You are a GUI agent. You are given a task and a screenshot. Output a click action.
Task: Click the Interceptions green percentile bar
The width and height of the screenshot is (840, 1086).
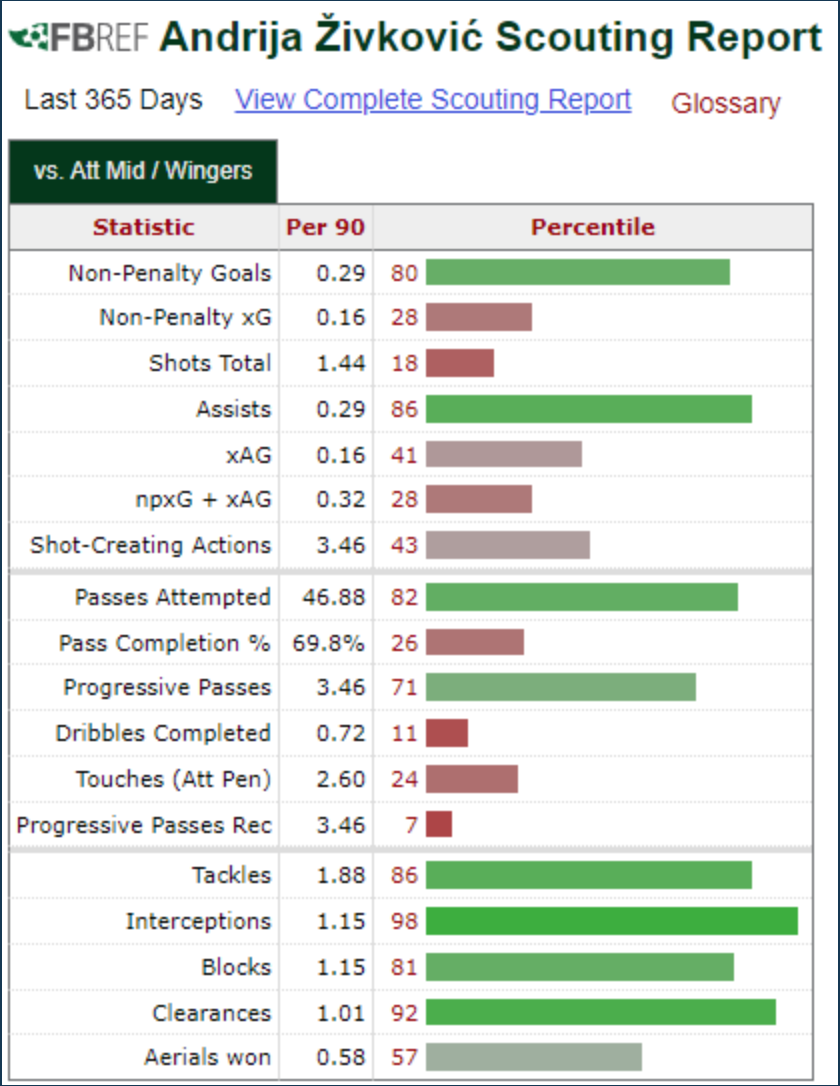611,921
